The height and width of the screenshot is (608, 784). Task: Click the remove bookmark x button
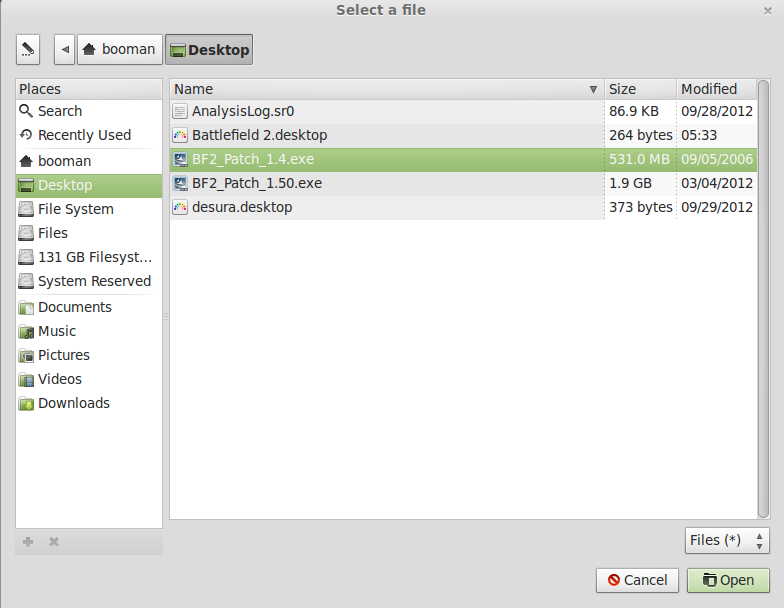click(x=54, y=542)
